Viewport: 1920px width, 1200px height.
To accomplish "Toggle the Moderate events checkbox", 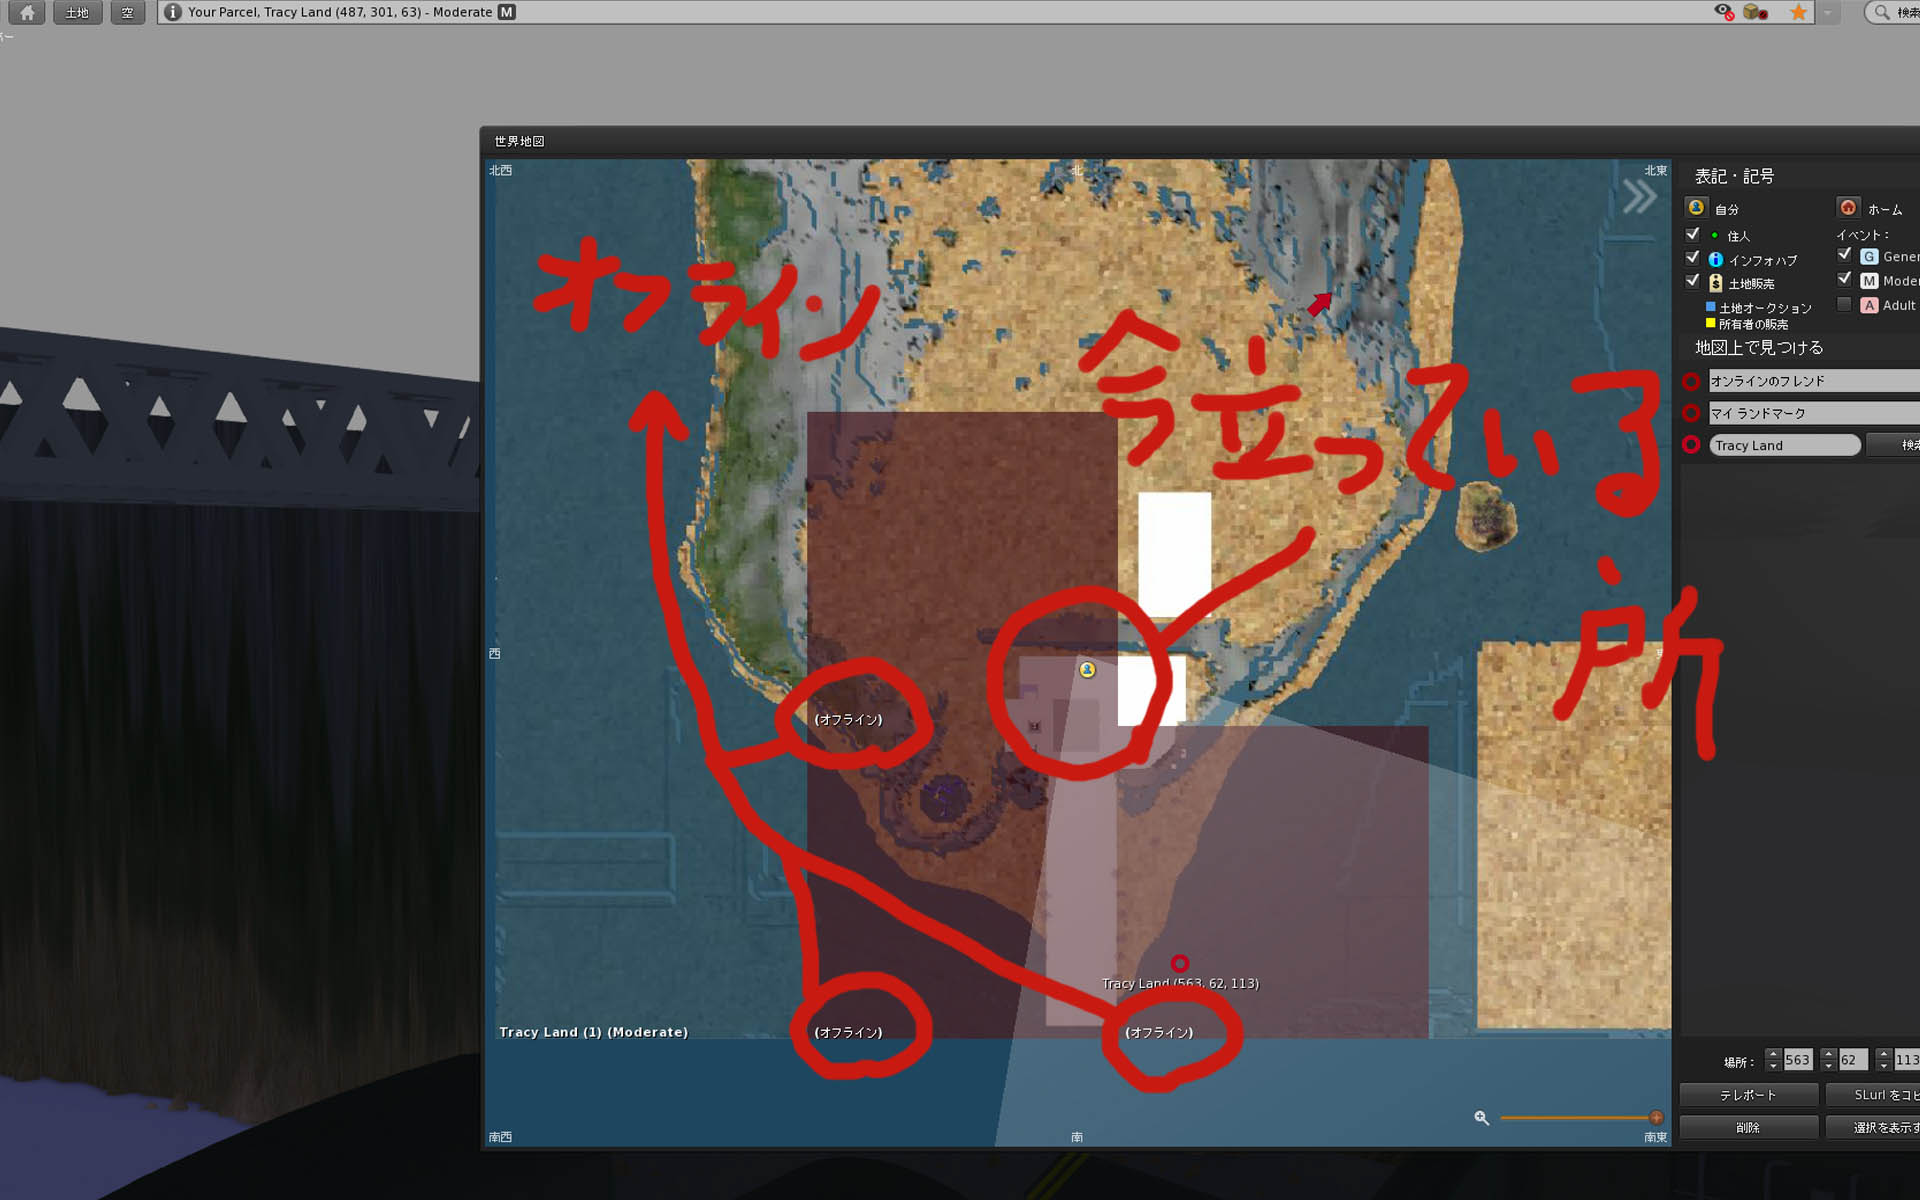I will click(1844, 279).
